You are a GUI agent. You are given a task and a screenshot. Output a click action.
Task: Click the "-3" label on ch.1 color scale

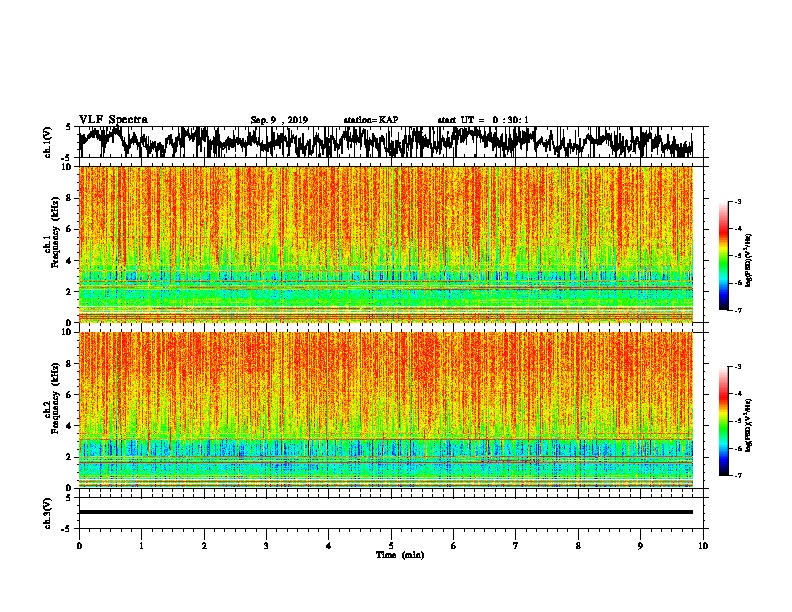(x=738, y=201)
